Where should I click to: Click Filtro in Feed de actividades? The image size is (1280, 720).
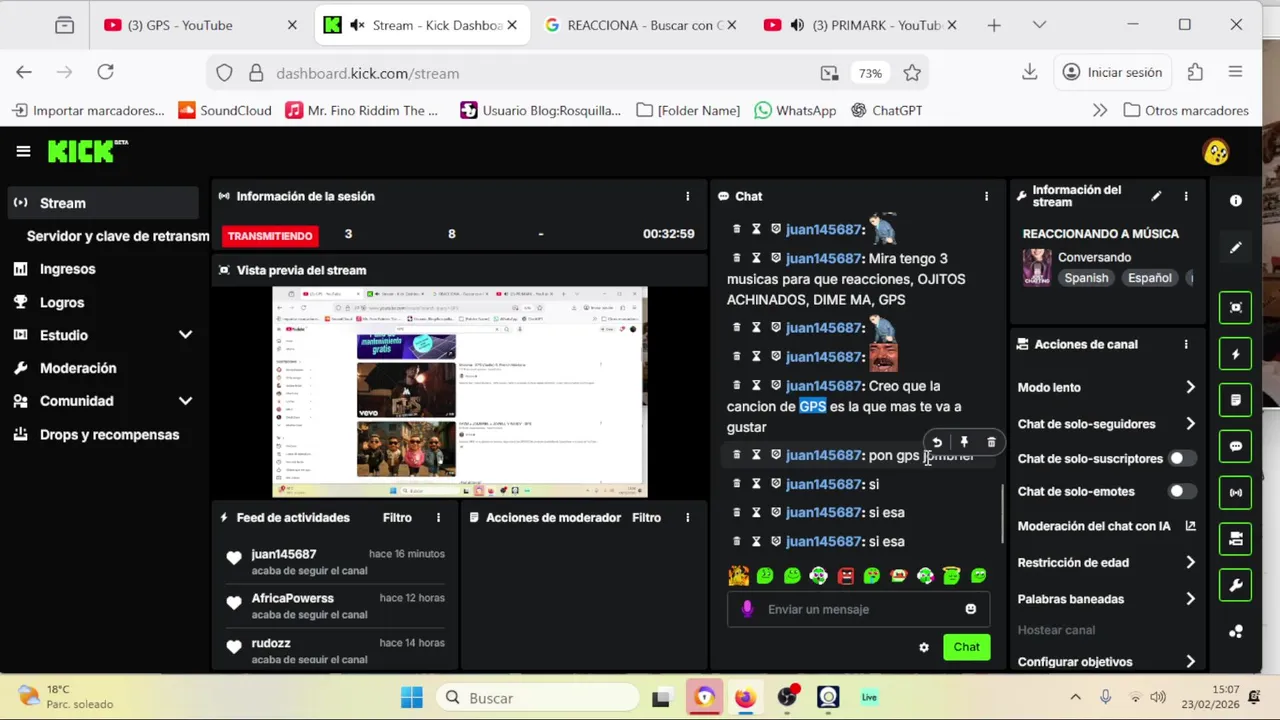[397, 518]
